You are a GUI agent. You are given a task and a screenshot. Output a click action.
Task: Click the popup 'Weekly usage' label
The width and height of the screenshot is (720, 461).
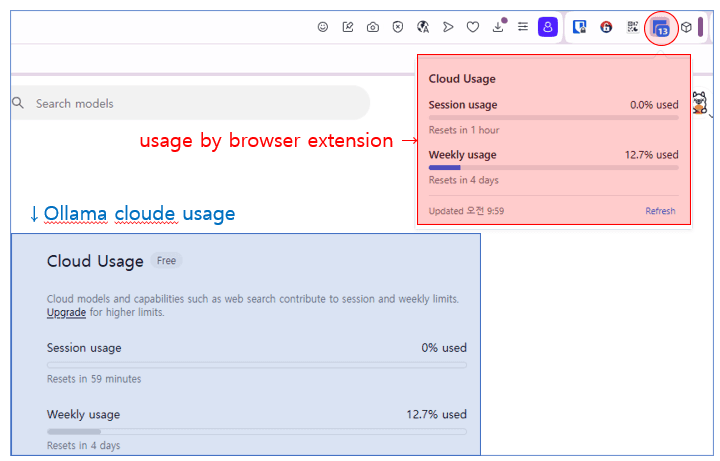(462, 155)
